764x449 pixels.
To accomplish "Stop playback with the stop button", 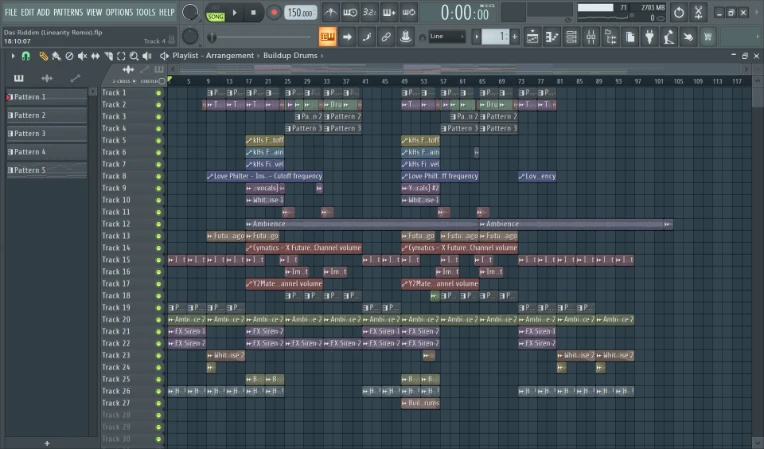I will click(x=253, y=13).
